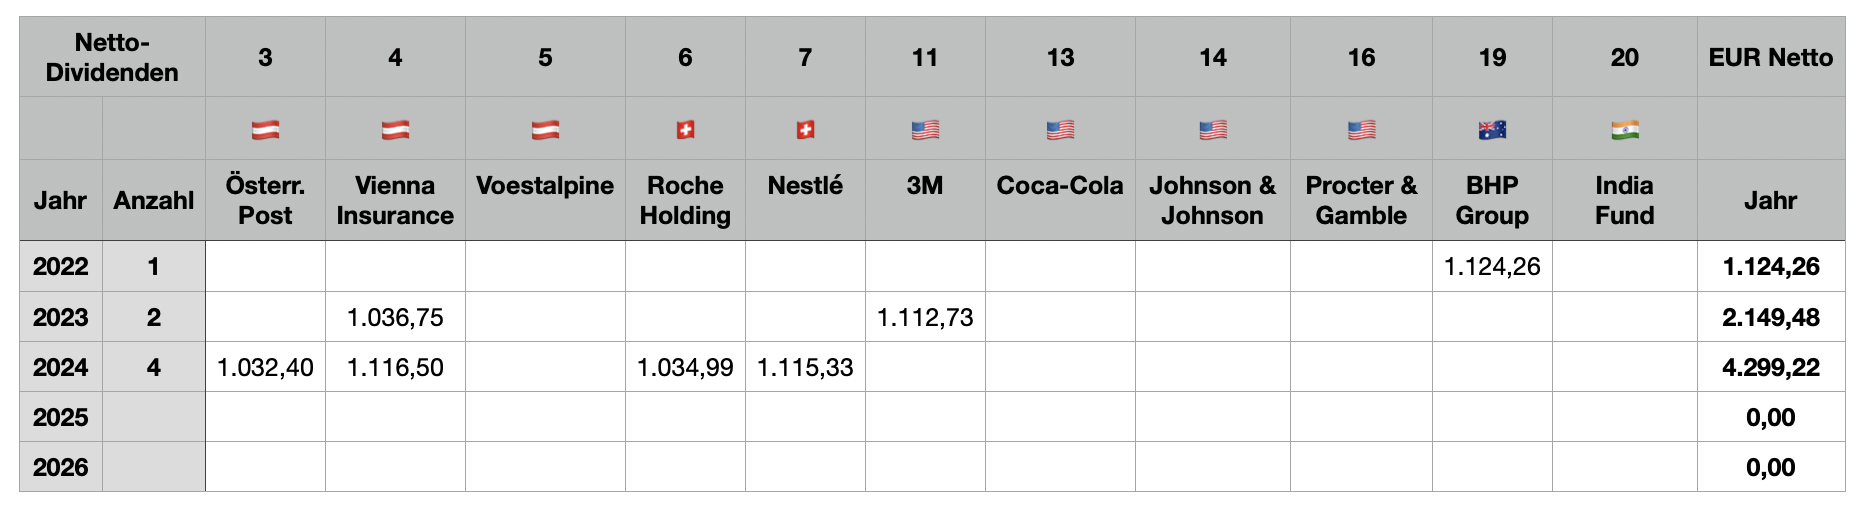Select the Anzahl column header
Image resolution: width=1864 pixels, height=518 pixels.
(154, 201)
